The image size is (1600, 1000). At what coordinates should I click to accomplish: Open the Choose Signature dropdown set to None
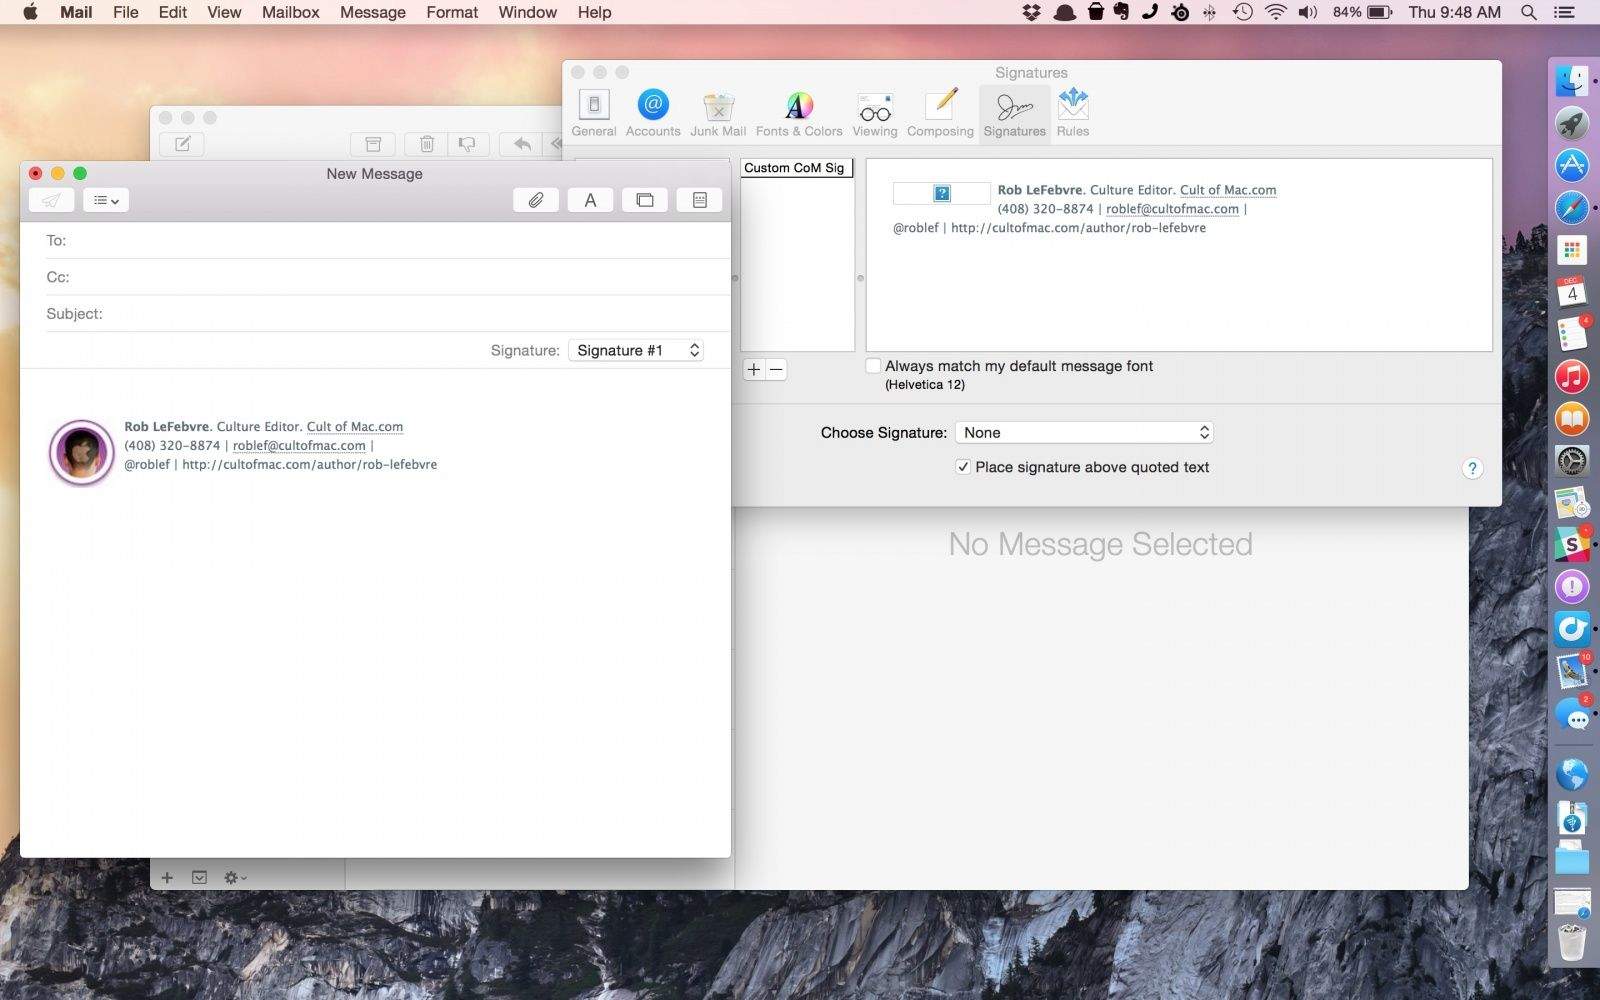pos(1084,432)
